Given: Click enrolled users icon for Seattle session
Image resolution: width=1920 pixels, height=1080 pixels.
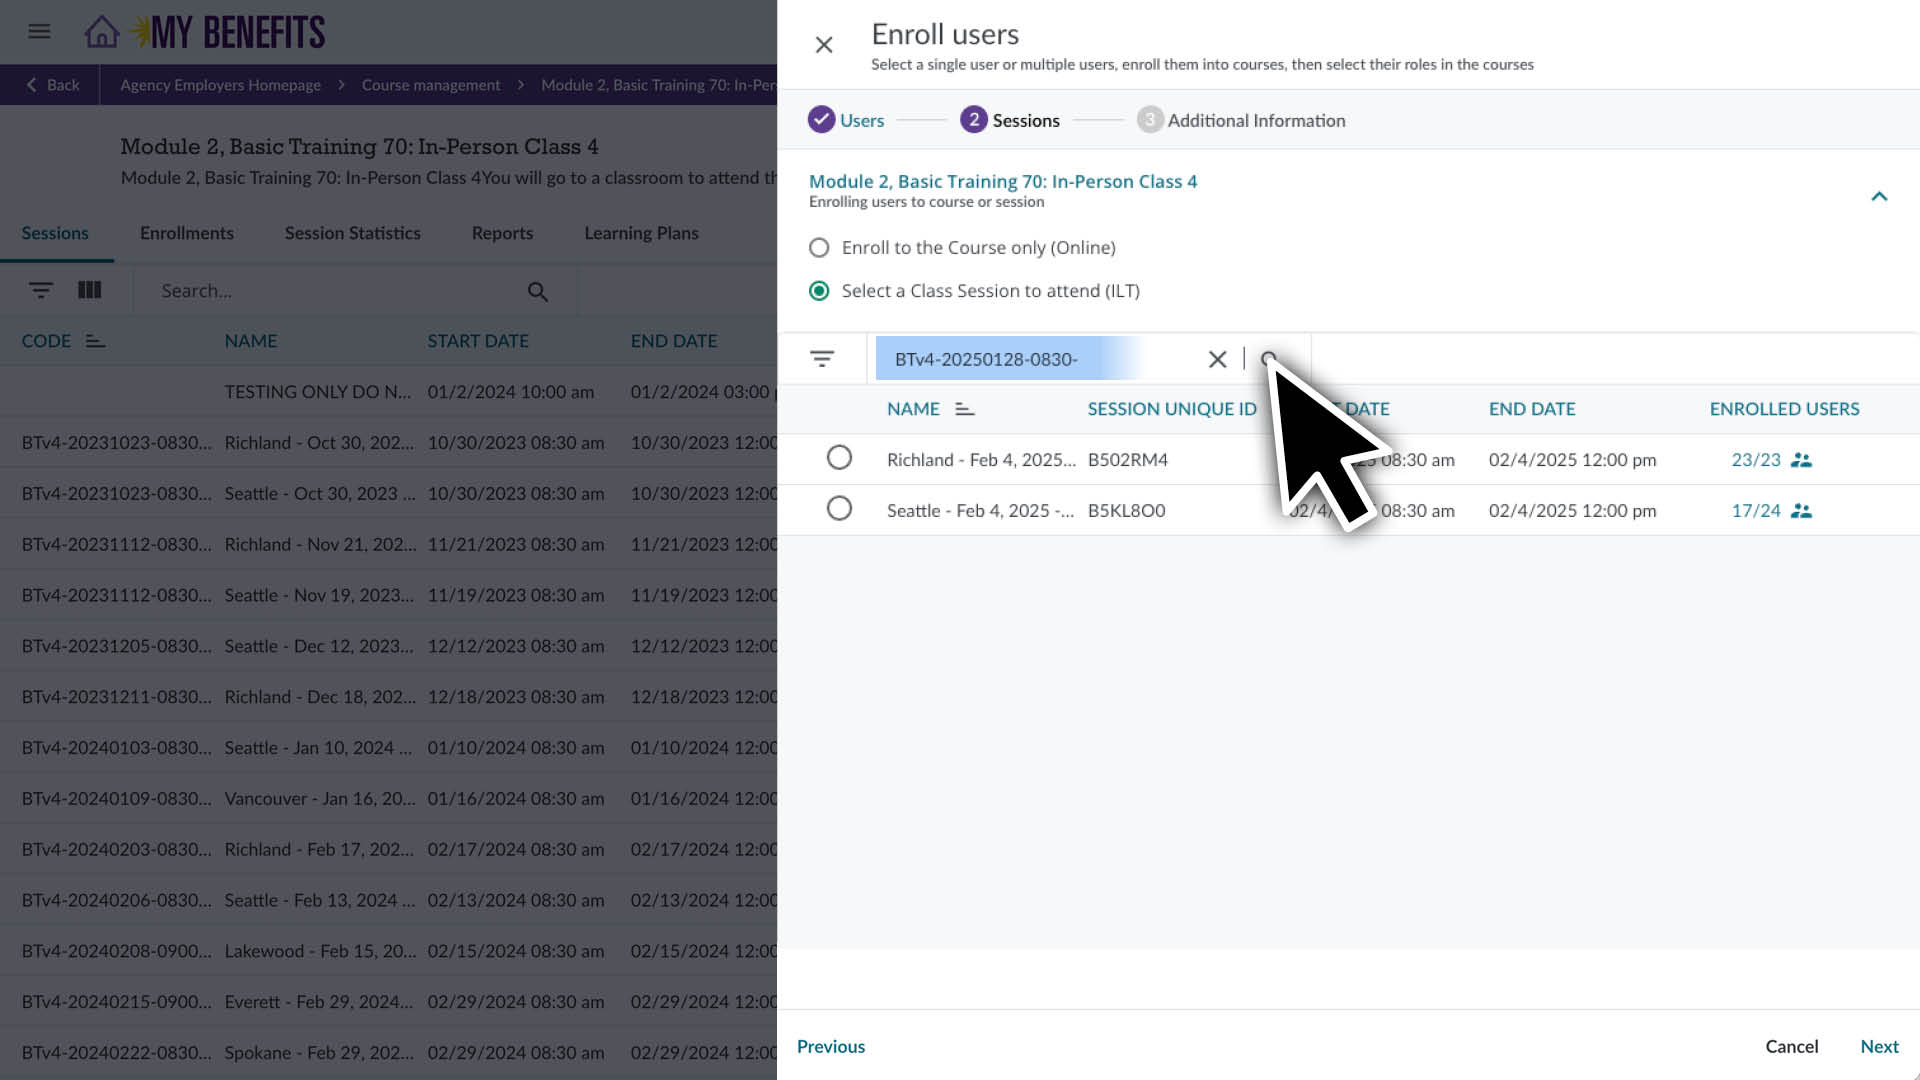Looking at the screenshot, I should click(1801, 511).
